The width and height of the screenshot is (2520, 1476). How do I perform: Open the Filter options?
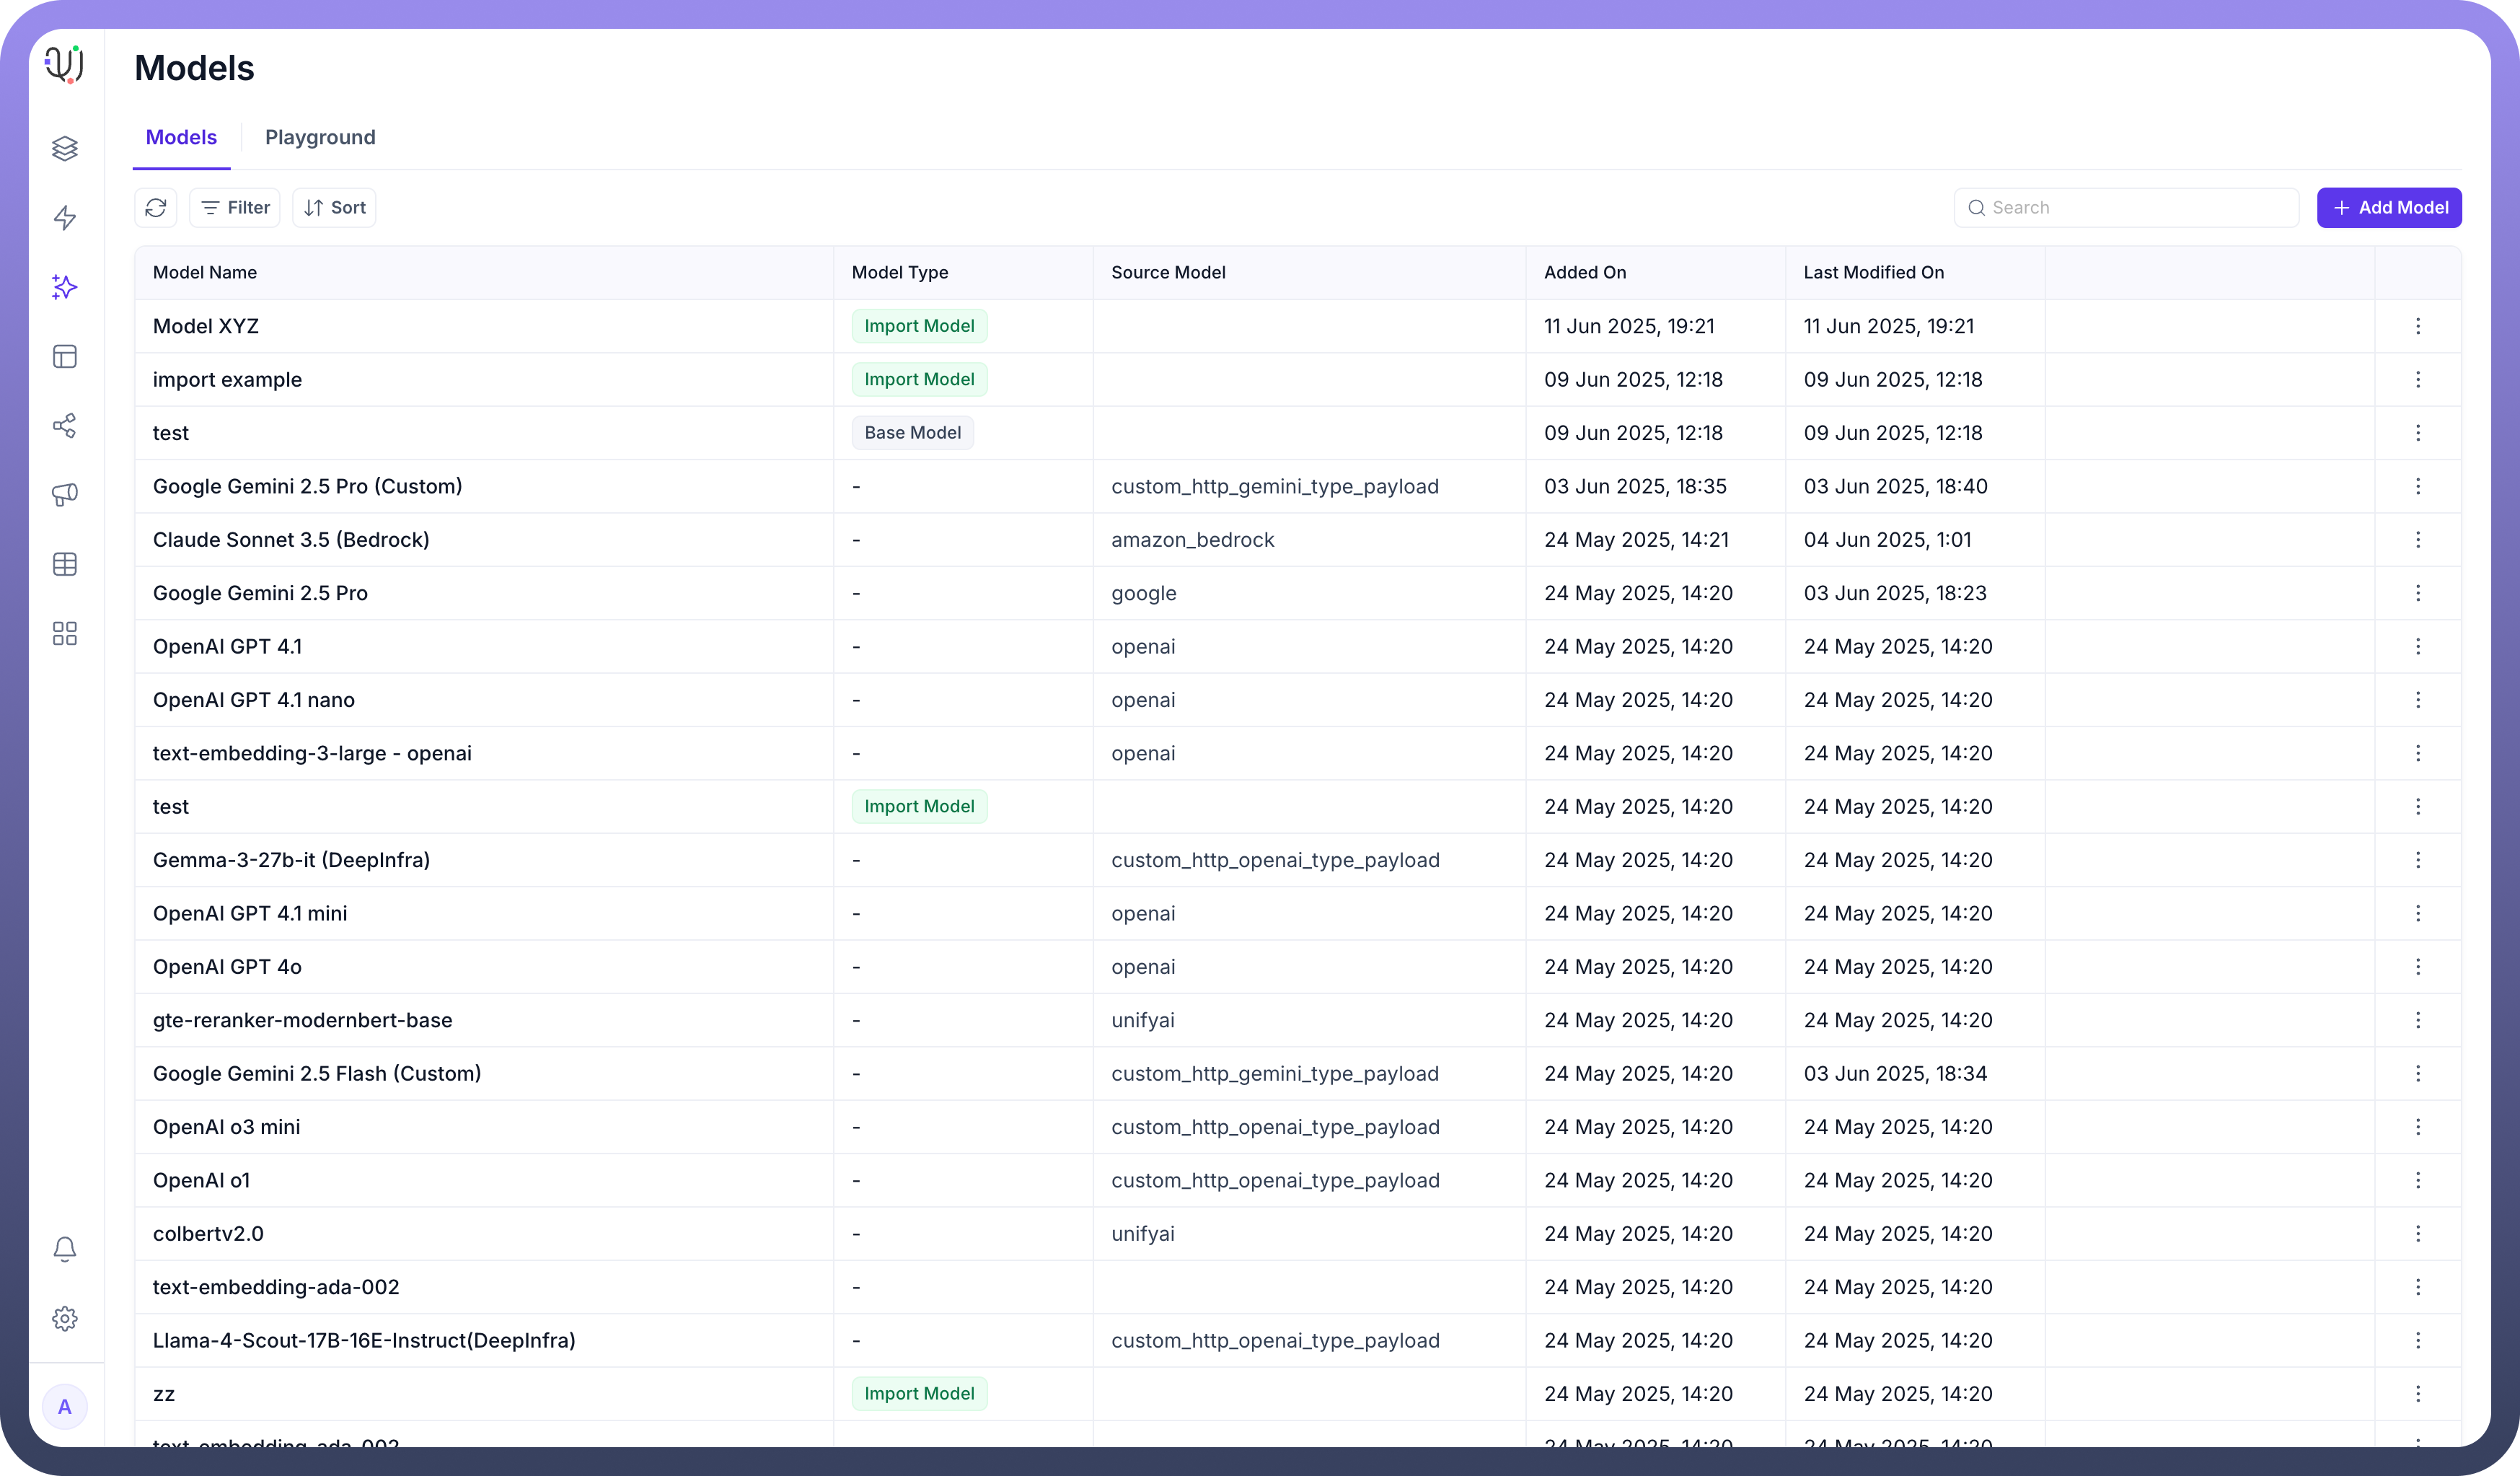[235, 208]
